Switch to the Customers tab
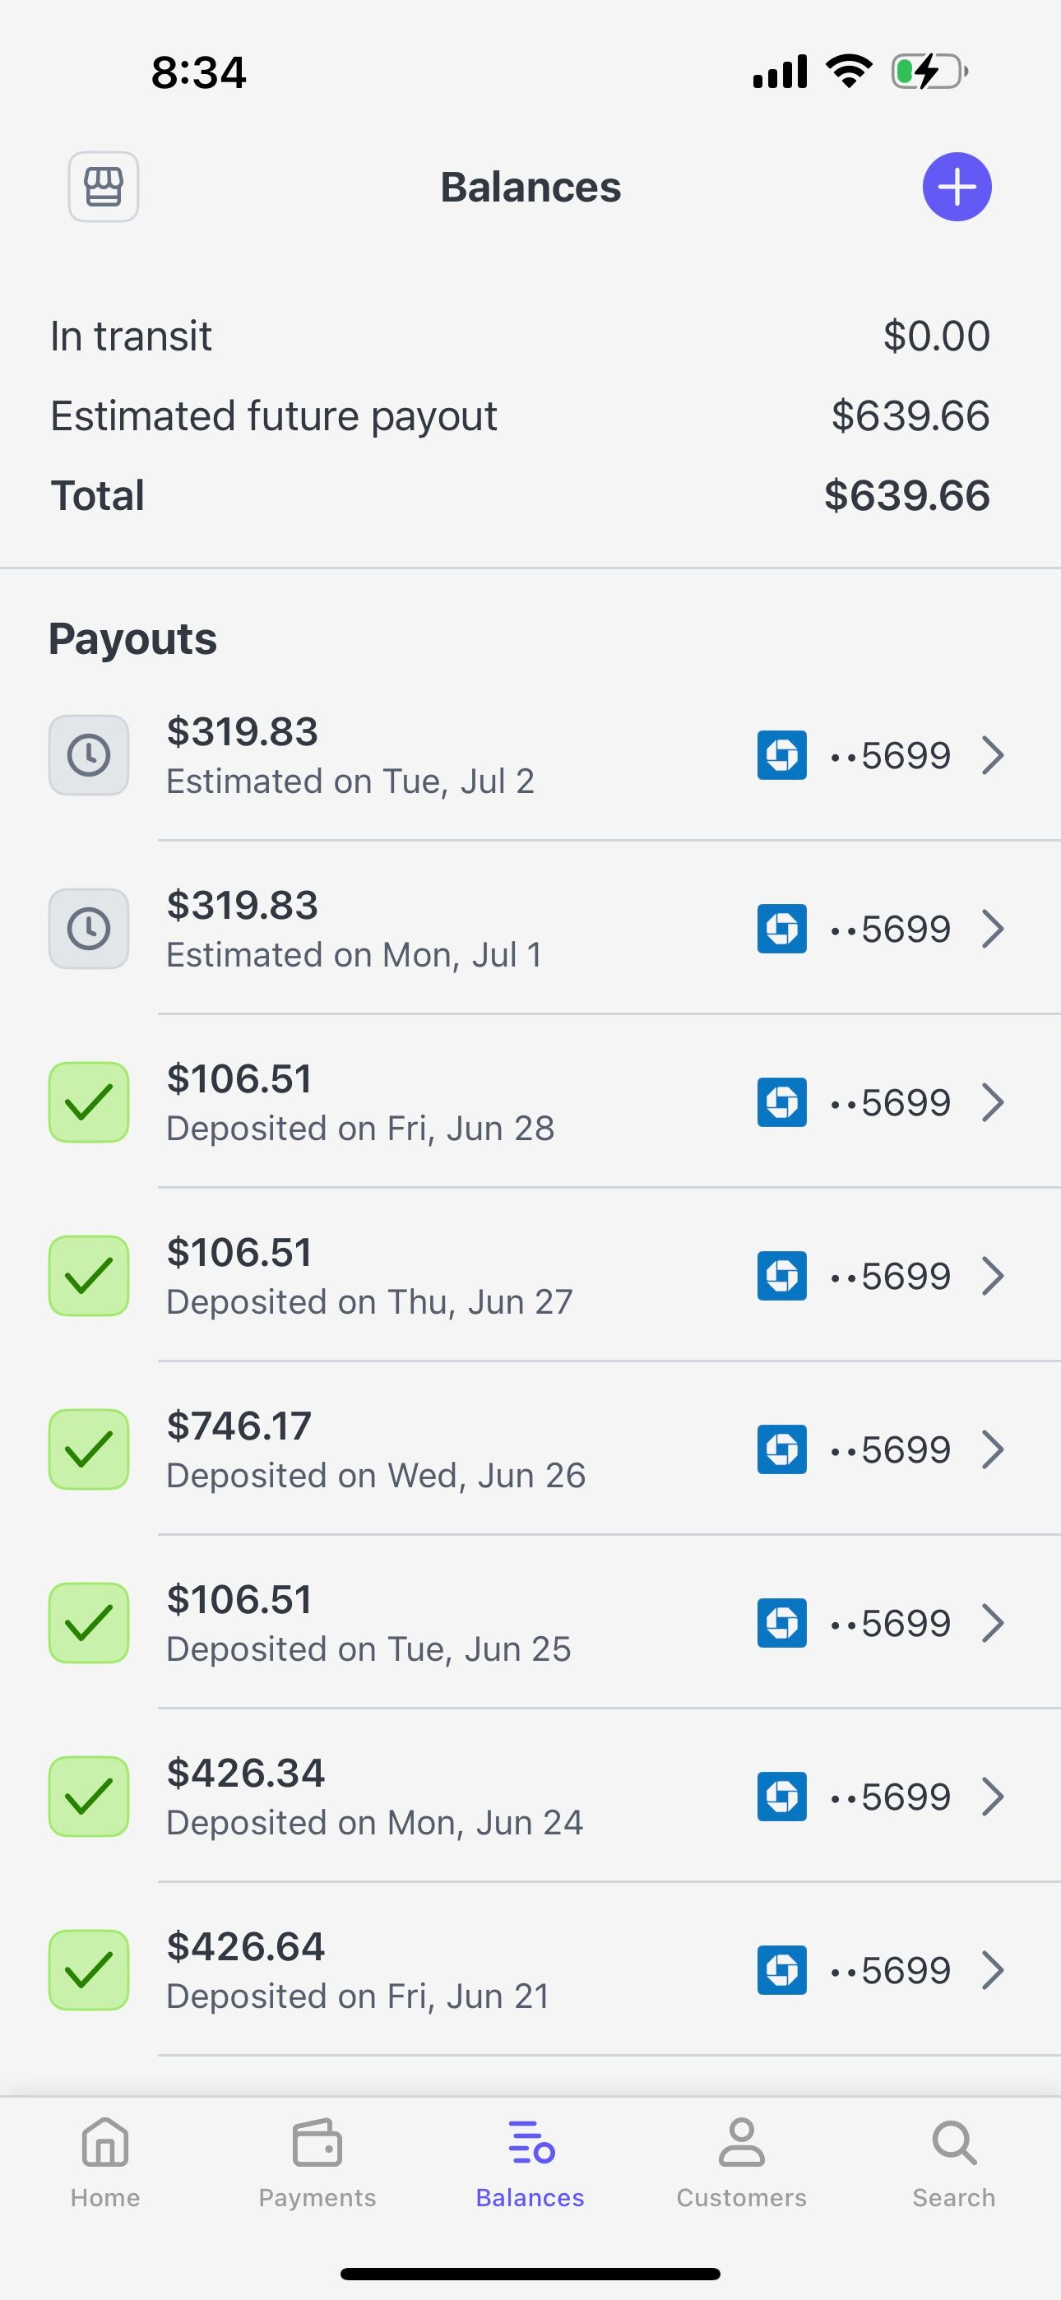 (x=741, y=2162)
